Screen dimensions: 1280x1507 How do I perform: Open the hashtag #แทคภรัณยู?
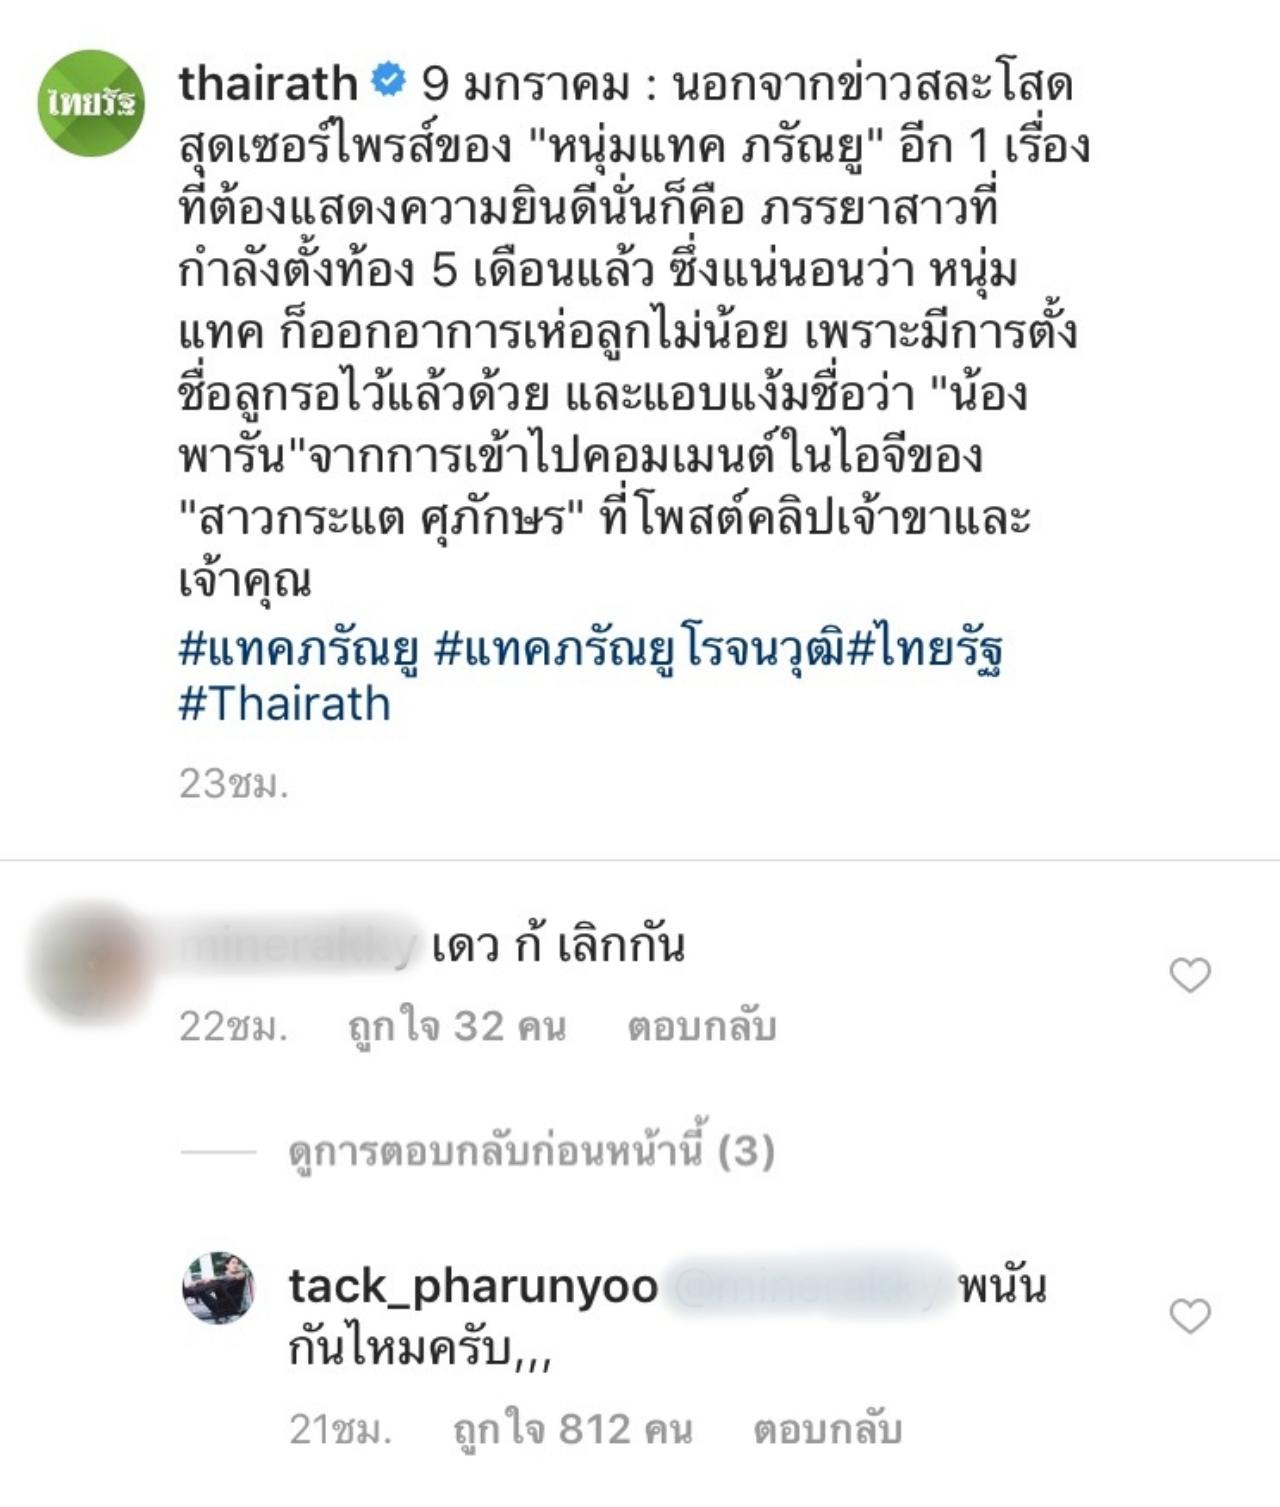(298, 648)
